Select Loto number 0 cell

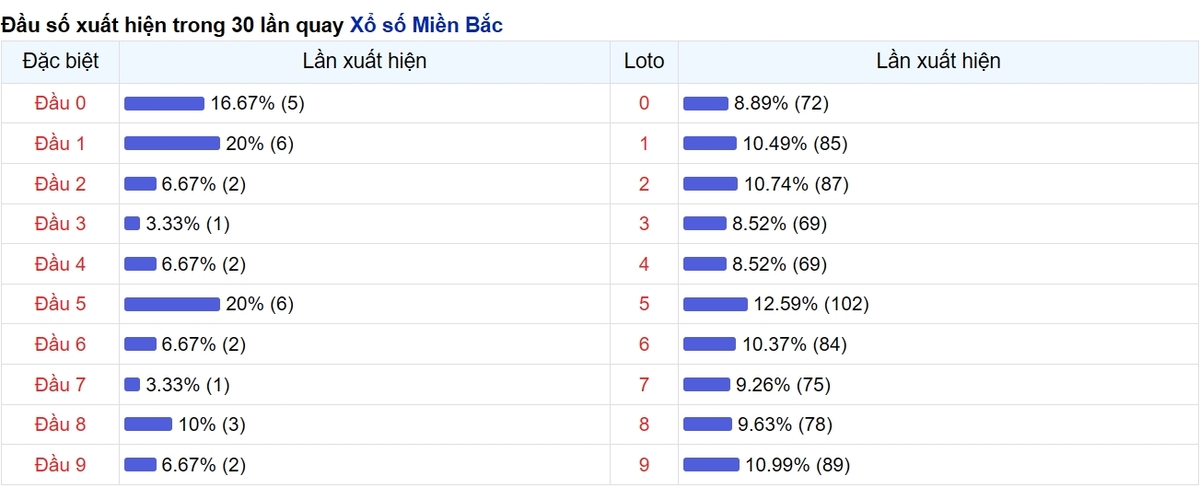[x=644, y=103]
